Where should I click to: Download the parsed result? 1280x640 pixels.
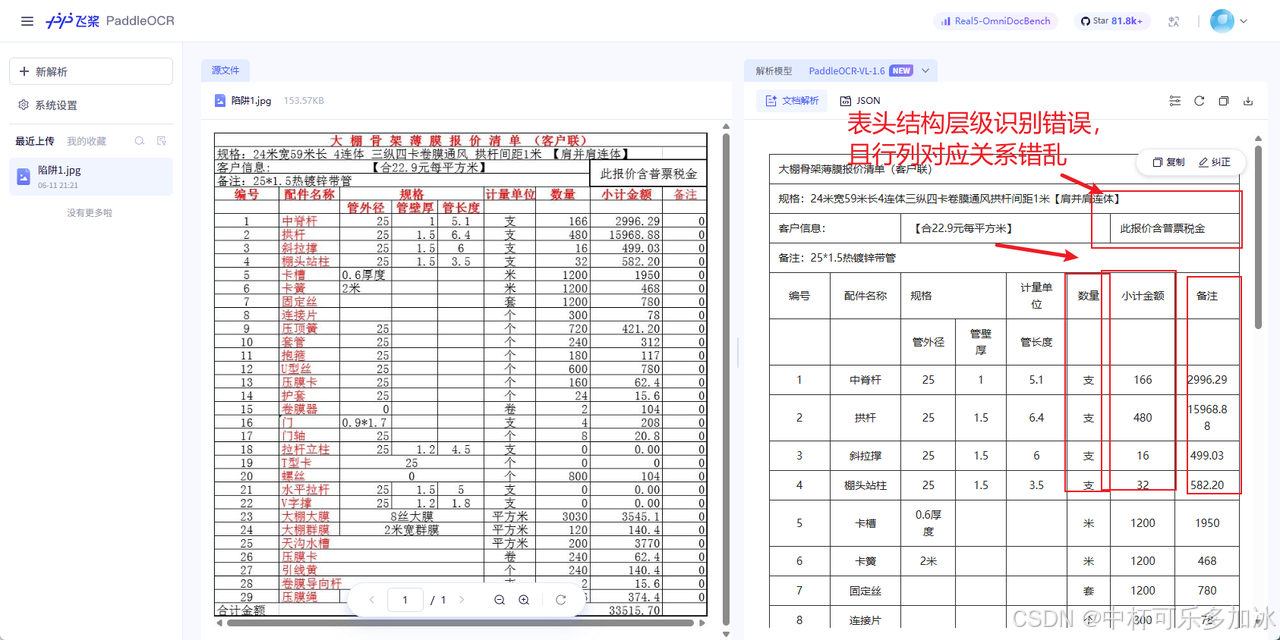tap(1248, 101)
